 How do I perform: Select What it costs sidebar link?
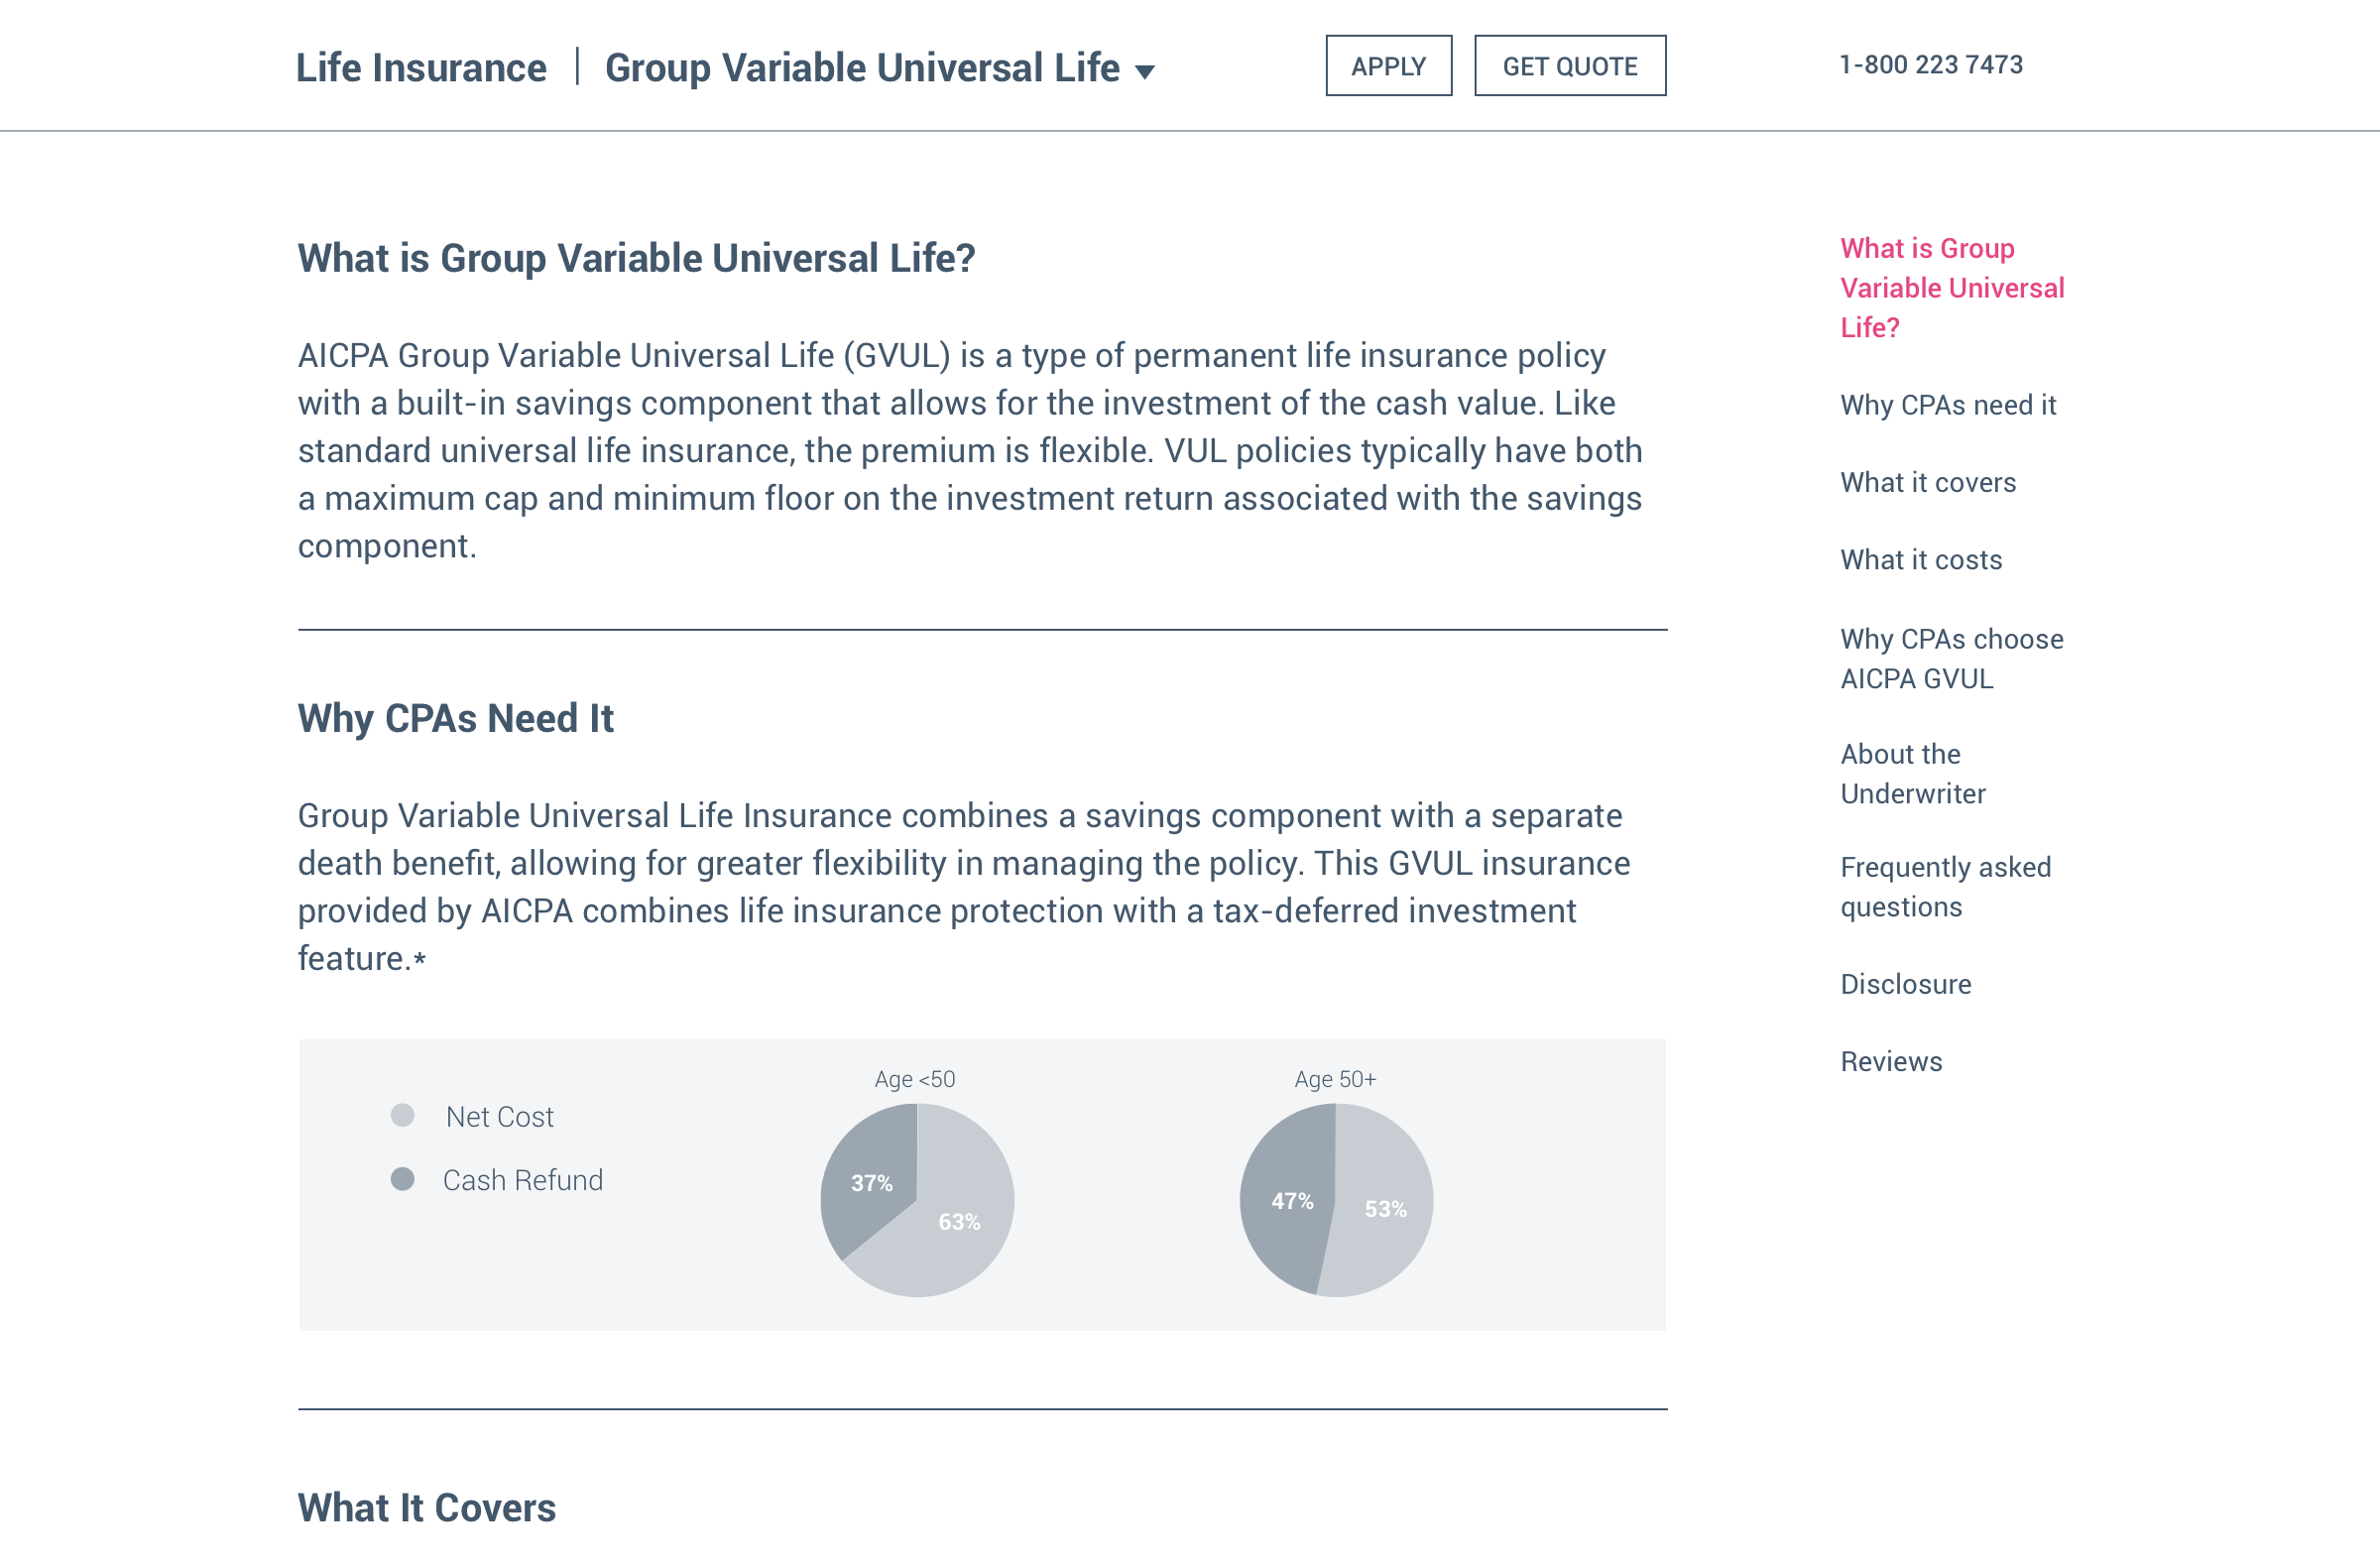[x=1920, y=560]
